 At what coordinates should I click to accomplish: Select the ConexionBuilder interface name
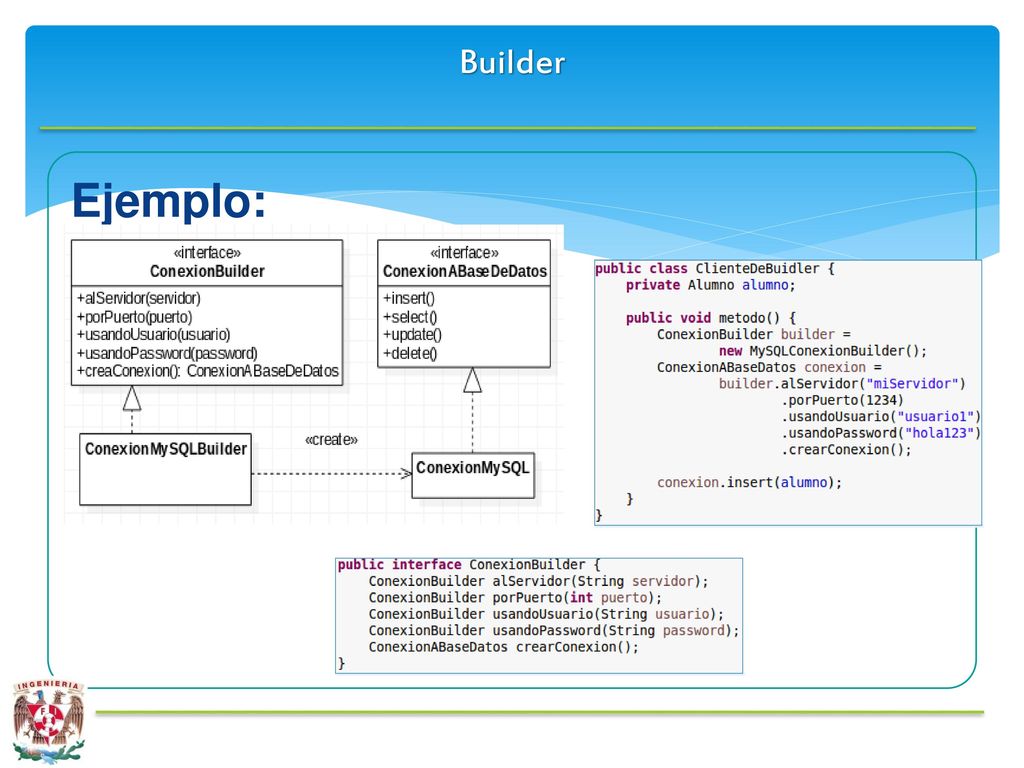(207, 271)
